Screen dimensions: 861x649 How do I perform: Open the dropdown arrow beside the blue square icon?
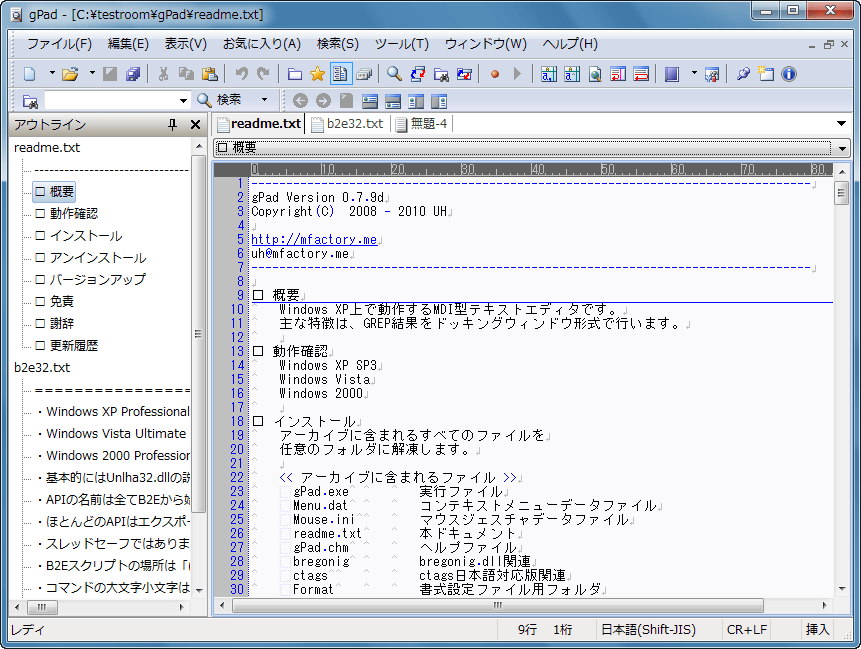pyautogui.click(x=694, y=72)
